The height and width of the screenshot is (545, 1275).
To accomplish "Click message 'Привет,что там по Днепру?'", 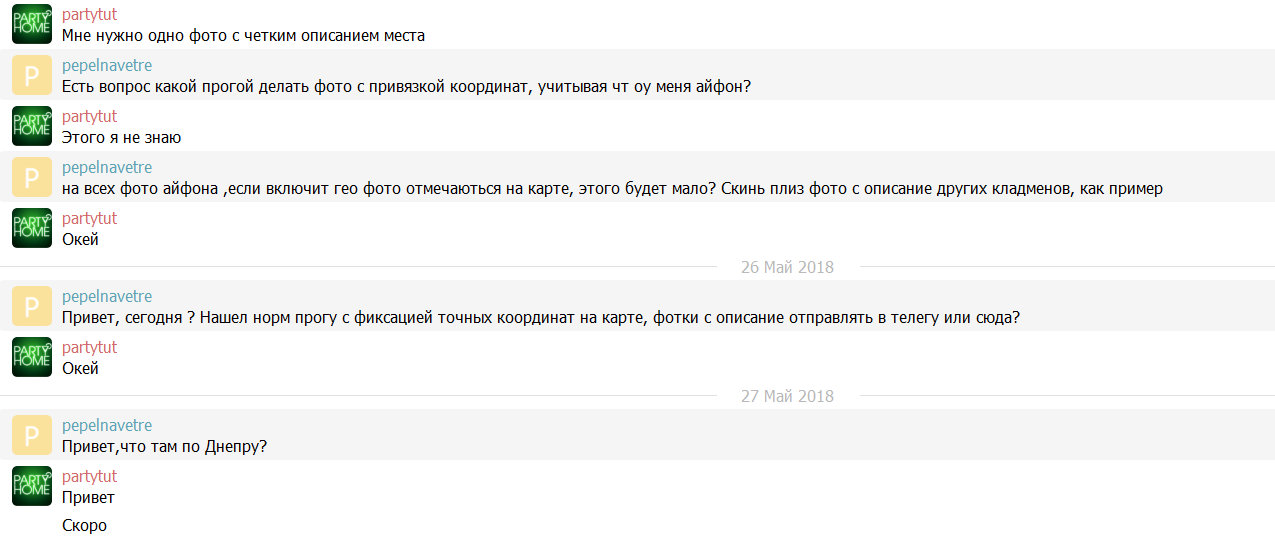I will 164,447.
